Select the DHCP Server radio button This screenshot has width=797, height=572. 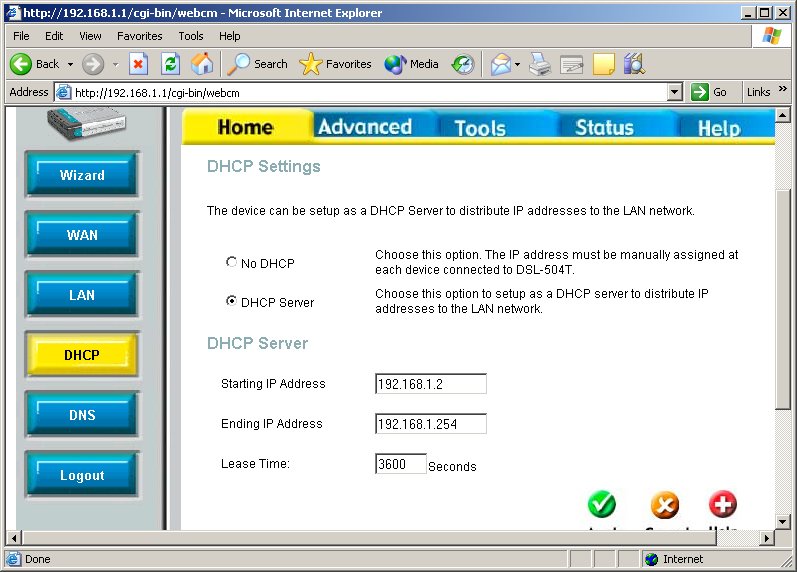231,301
